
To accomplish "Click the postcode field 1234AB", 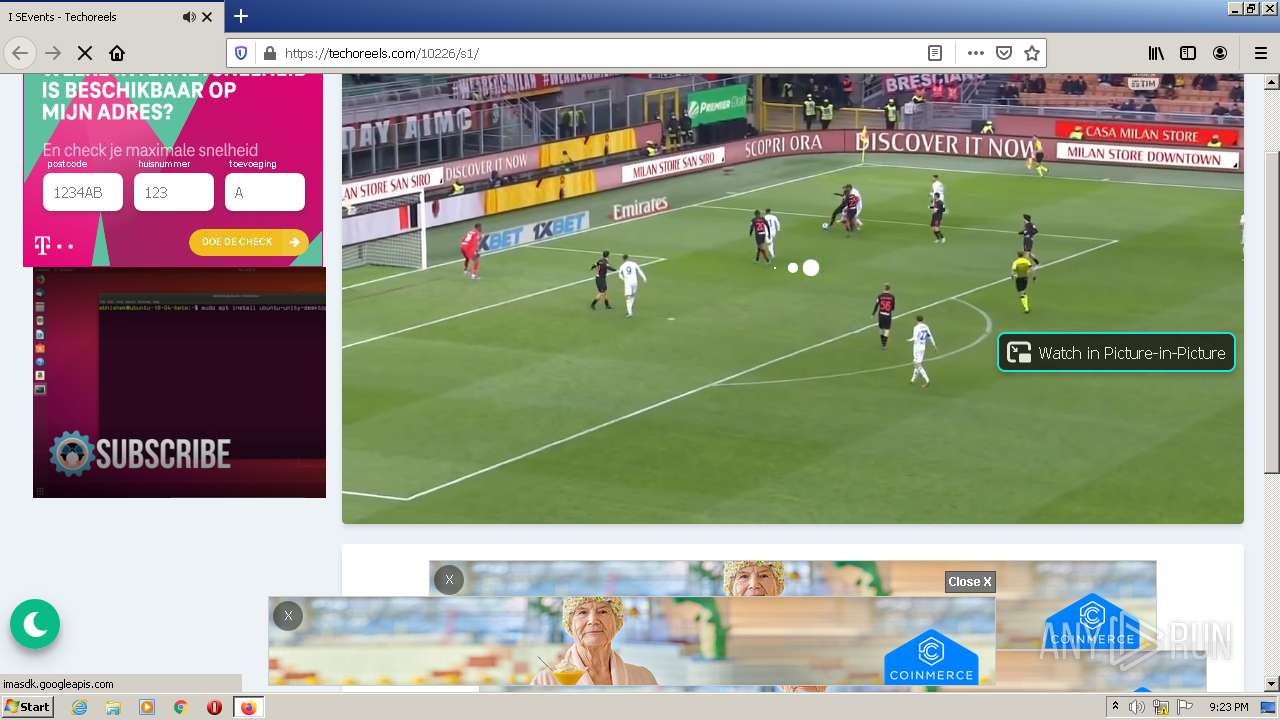I will 83,192.
